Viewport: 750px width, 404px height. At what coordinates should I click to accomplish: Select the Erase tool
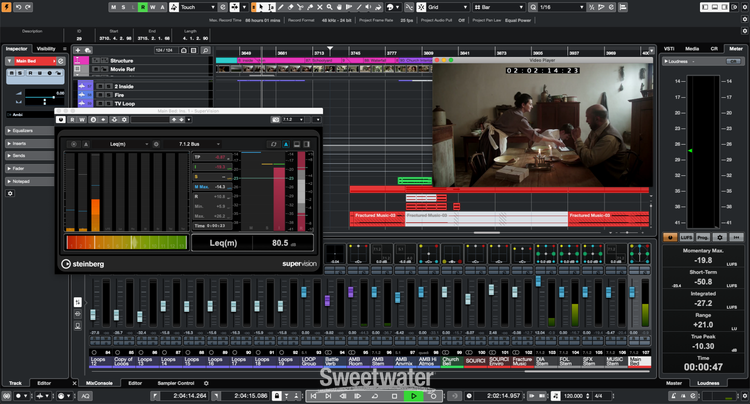[290, 7]
